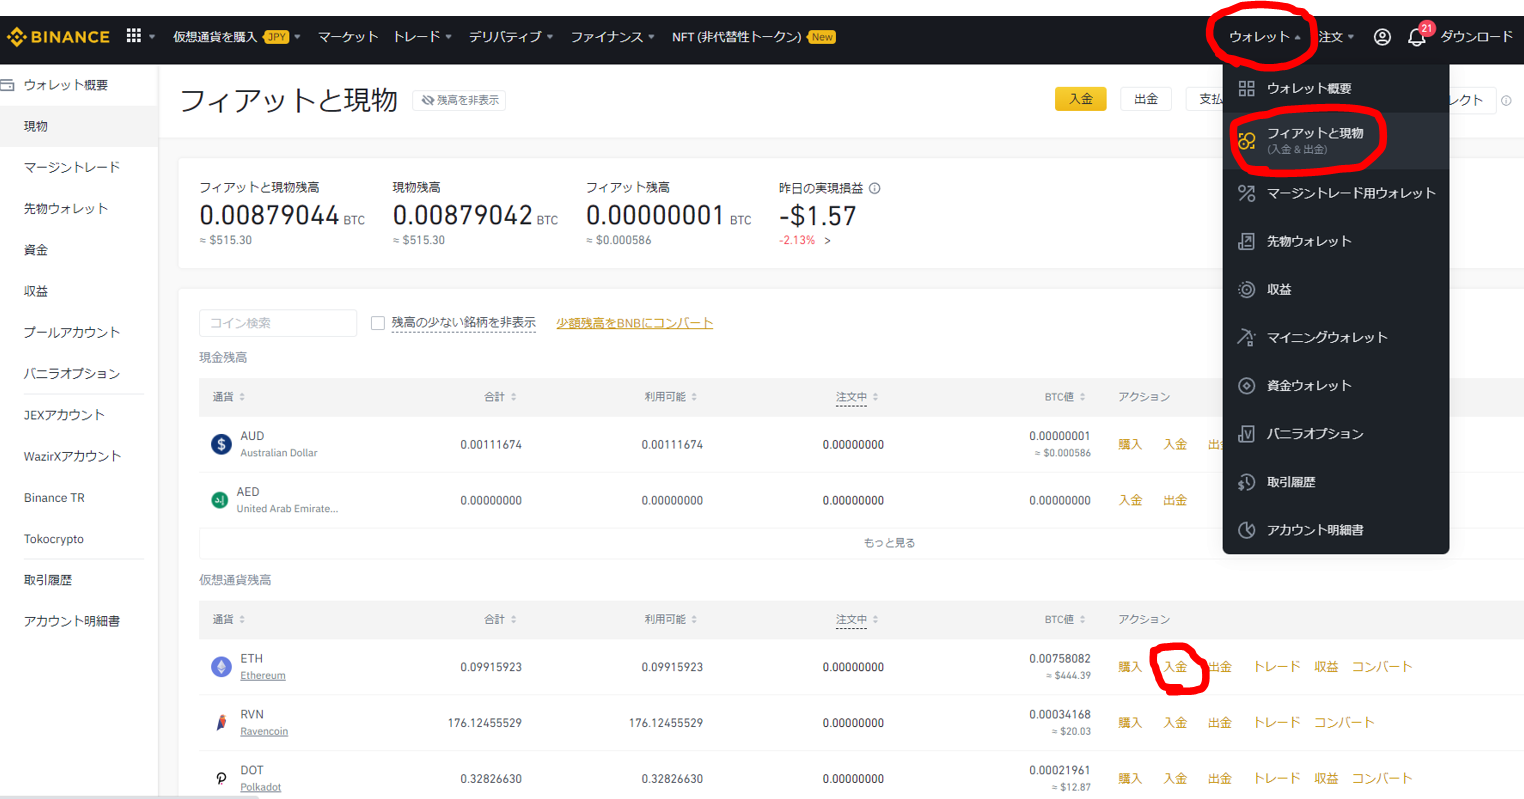The width and height of the screenshot is (1524, 799).
Task: Open the notification bell showing 21 alerts
Action: (x=1416, y=37)
